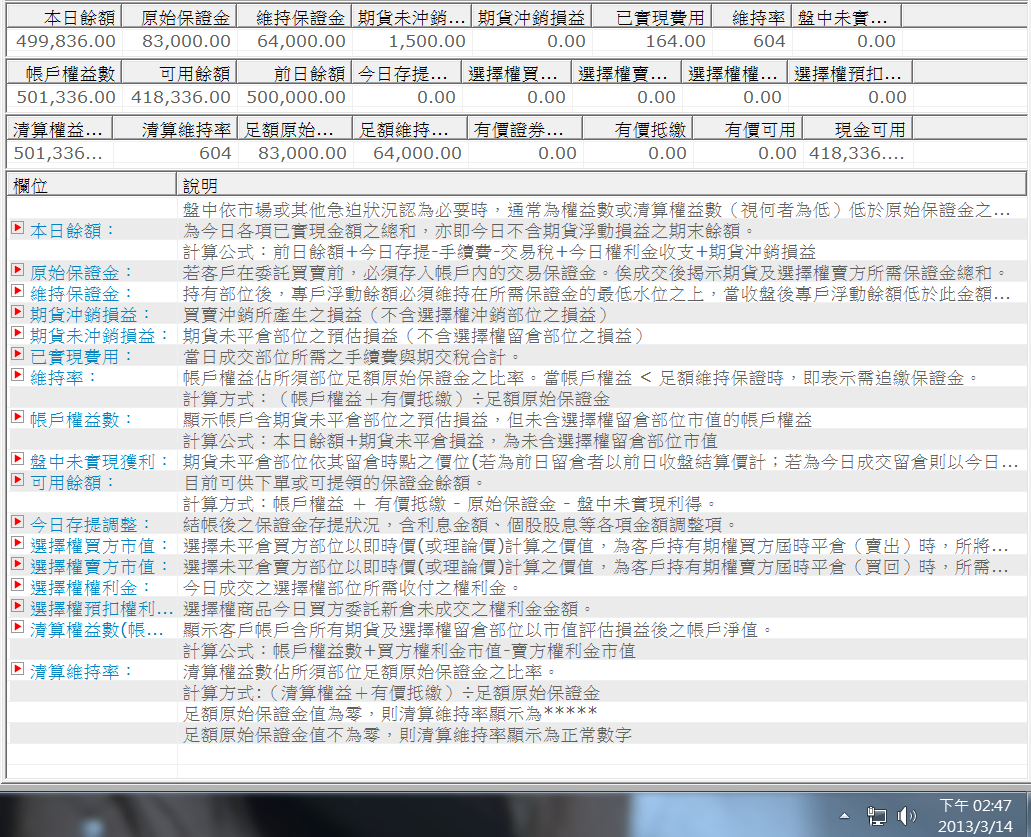This screenshot has width=1031, height=837.
Task: Select the 本日餘額： row label
Action: pyautogui.click(x=73, y=231)
